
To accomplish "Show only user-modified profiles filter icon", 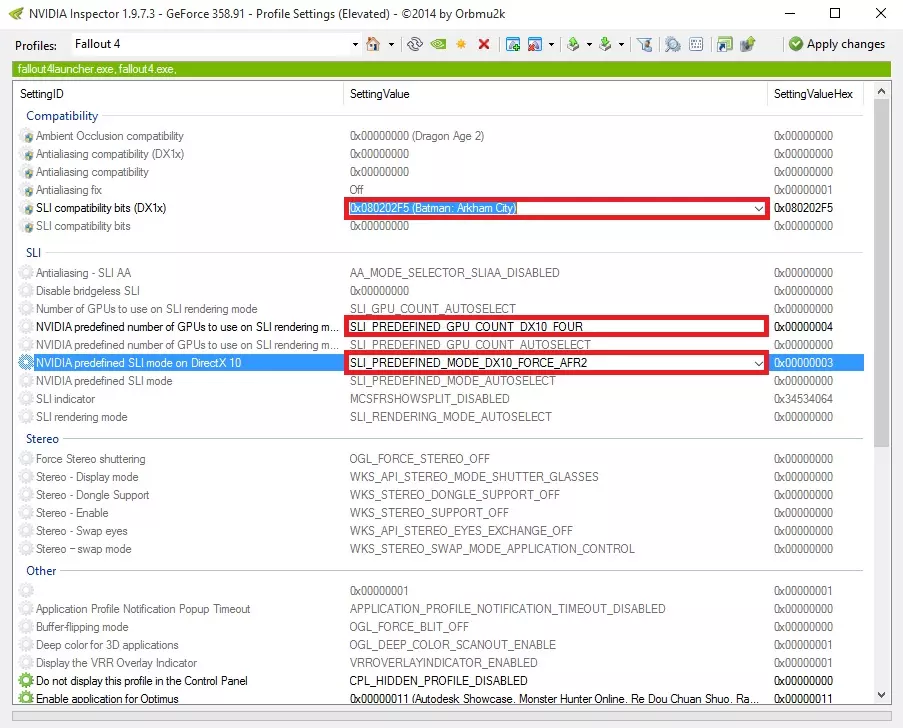I will [645, 44].
